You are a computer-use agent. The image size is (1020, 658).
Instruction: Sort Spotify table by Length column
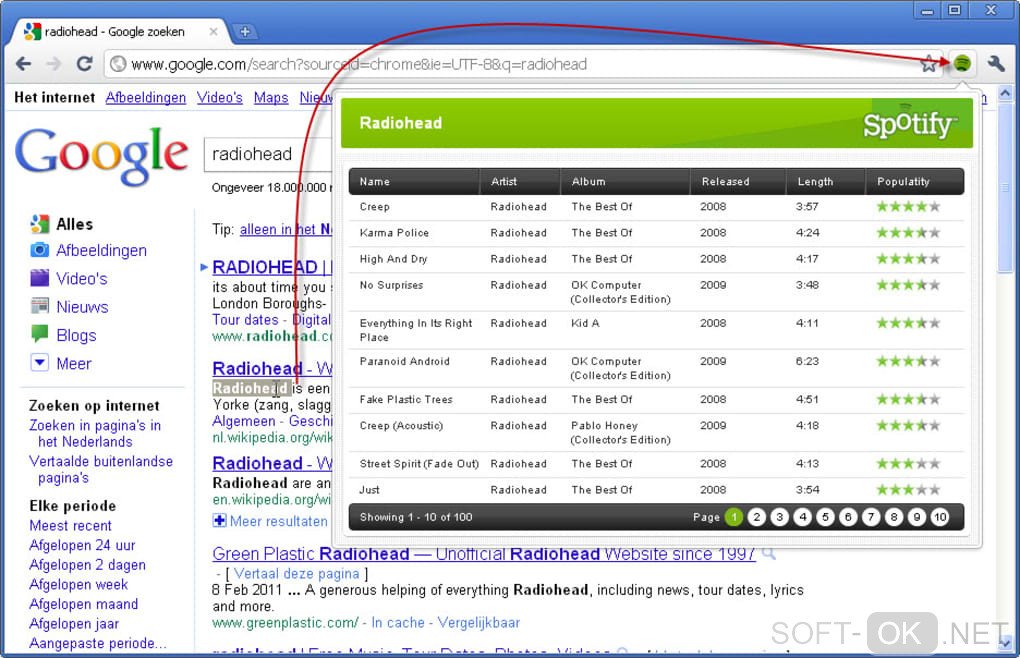pos(825,181)
